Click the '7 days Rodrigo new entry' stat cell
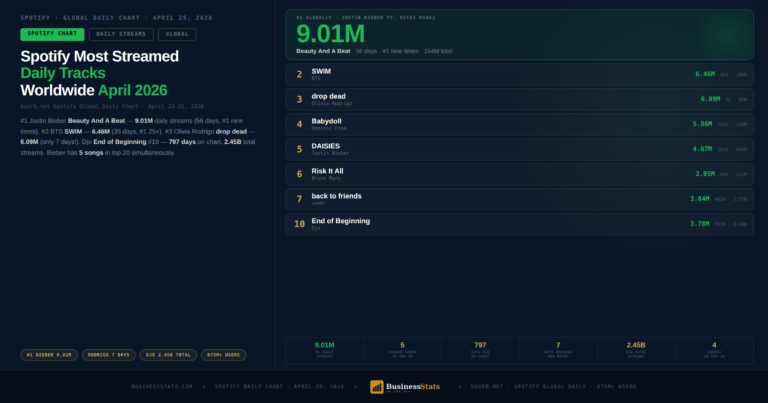768x403 pixels. pos(558,350)
